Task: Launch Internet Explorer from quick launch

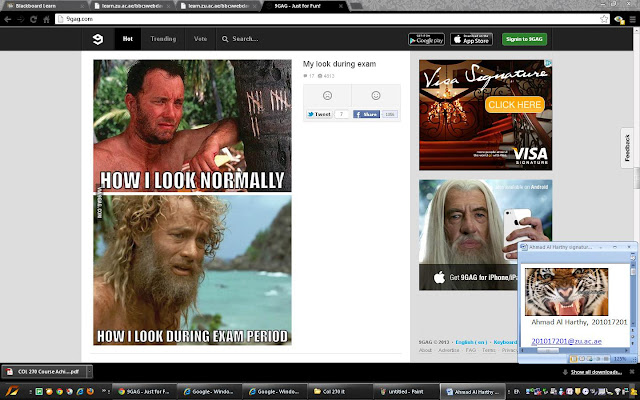Action: pos(80,391)
